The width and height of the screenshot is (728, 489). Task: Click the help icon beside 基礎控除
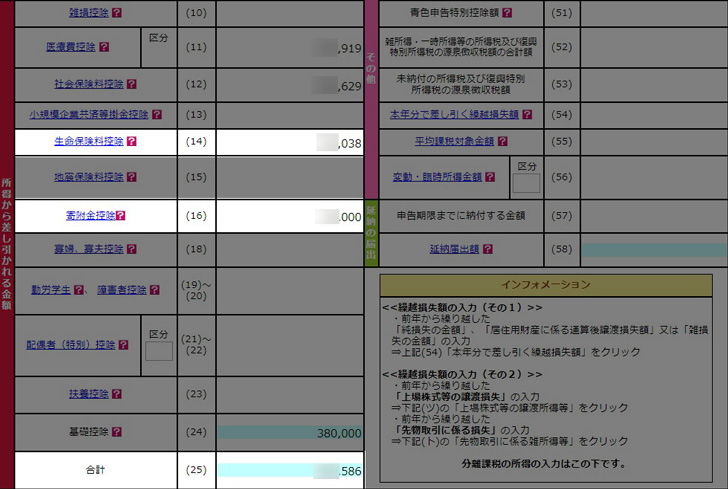(x=117, y=432)
